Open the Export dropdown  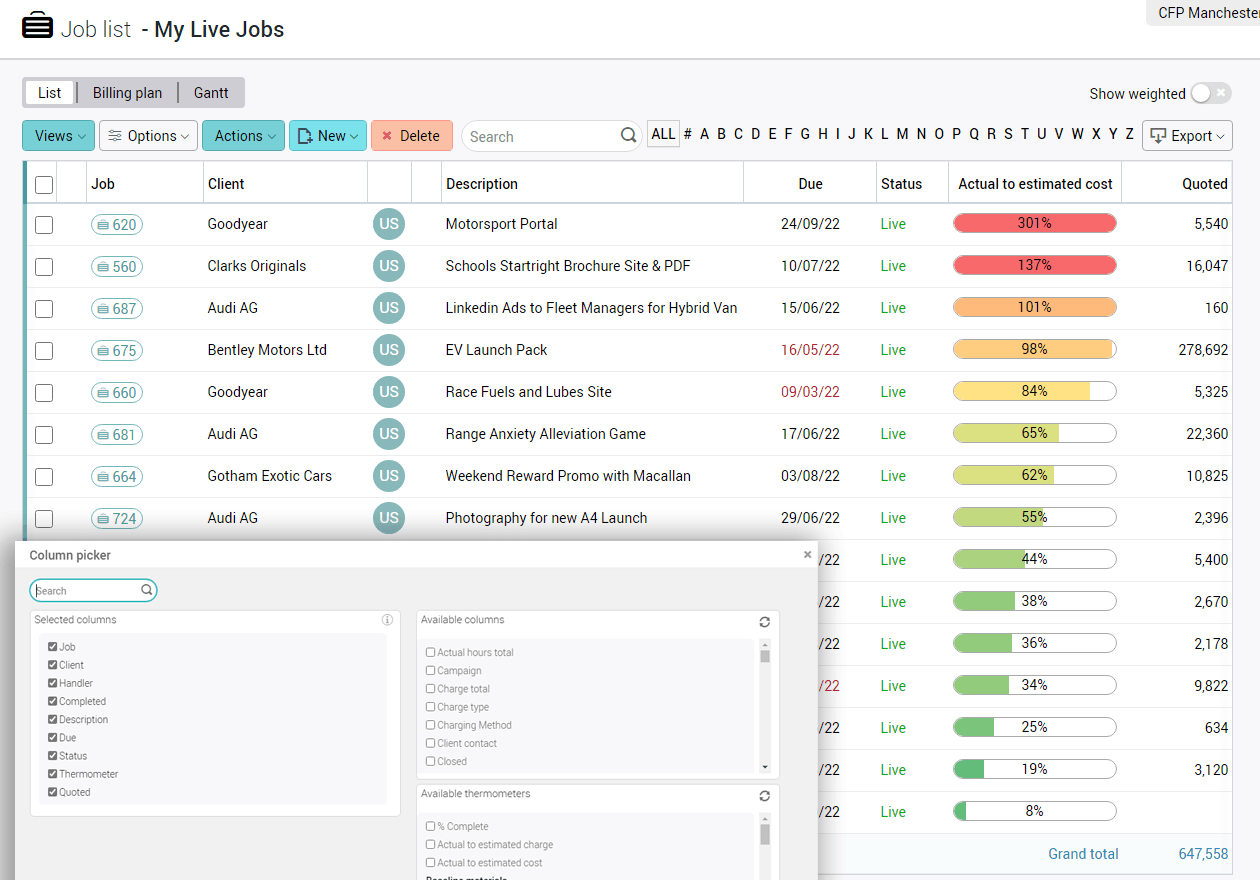(1187, 136)
